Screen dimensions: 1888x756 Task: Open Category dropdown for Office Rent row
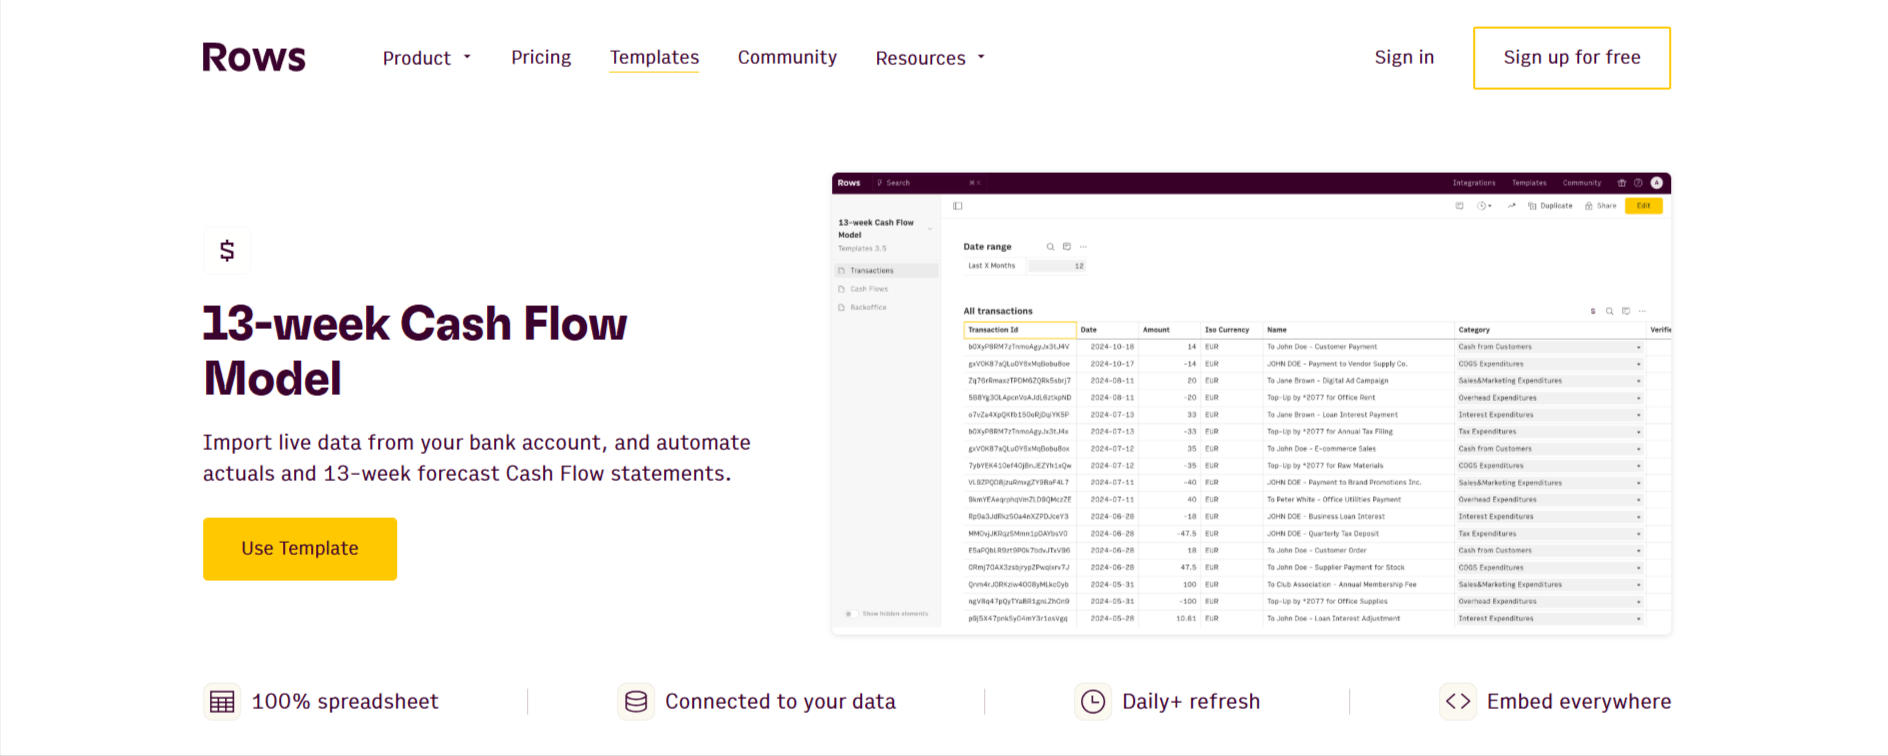click(1638, 398)
